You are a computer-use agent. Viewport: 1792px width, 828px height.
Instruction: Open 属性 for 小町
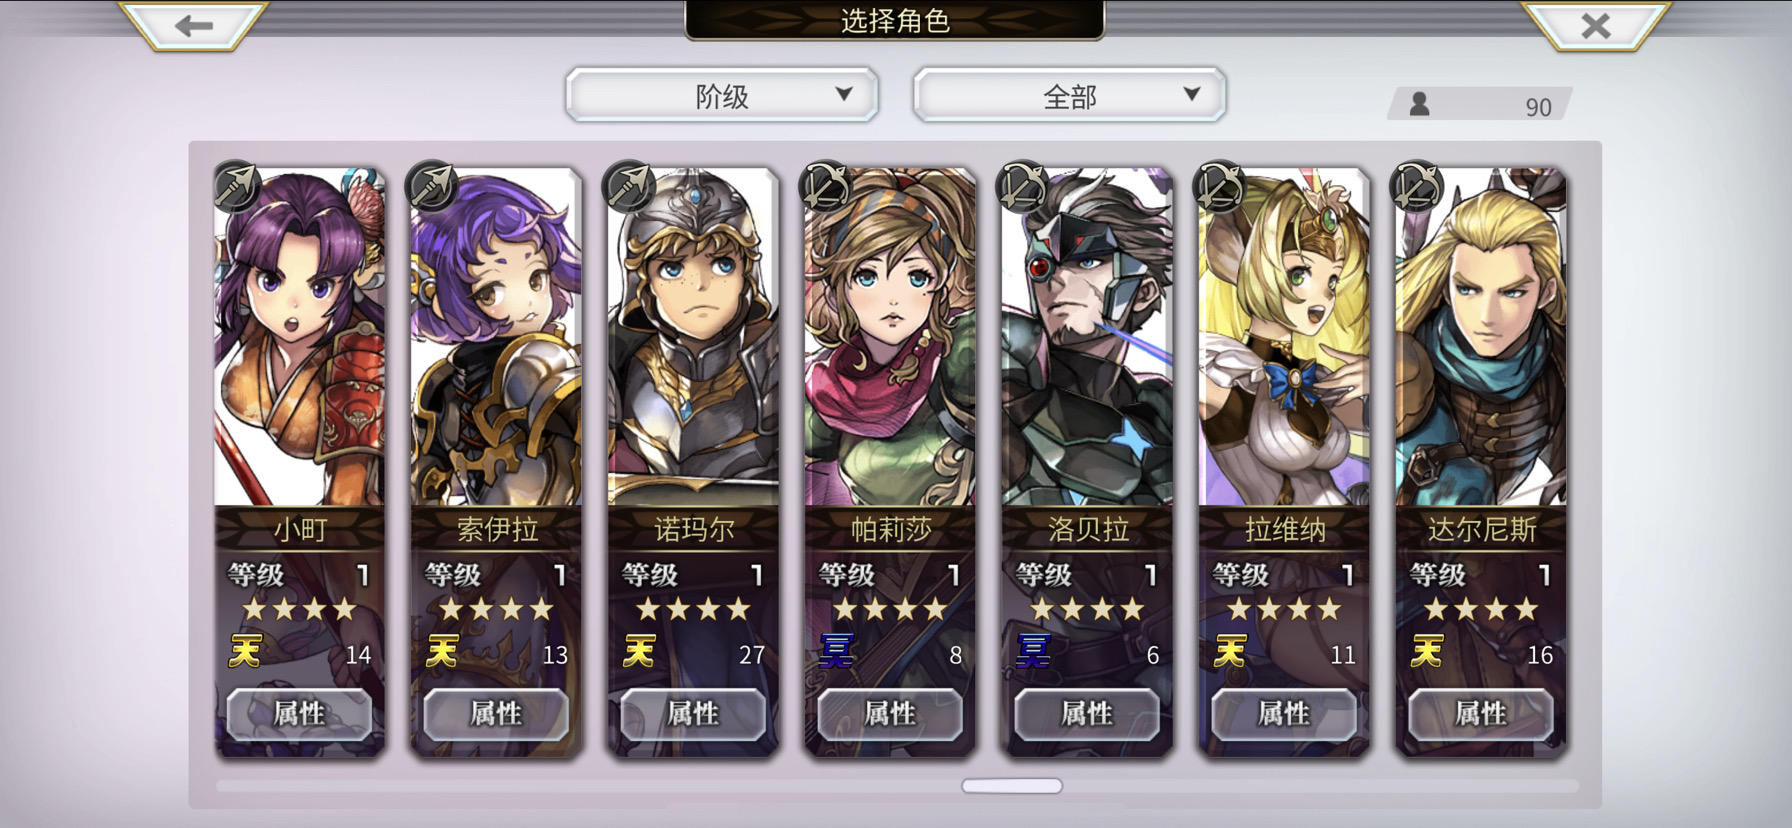tap(299, 714)
